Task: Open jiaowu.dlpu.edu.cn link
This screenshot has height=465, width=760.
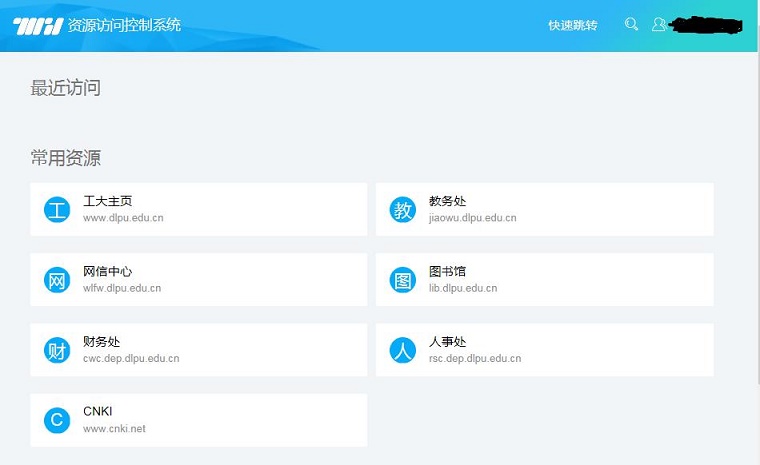Action: (472, 218)
